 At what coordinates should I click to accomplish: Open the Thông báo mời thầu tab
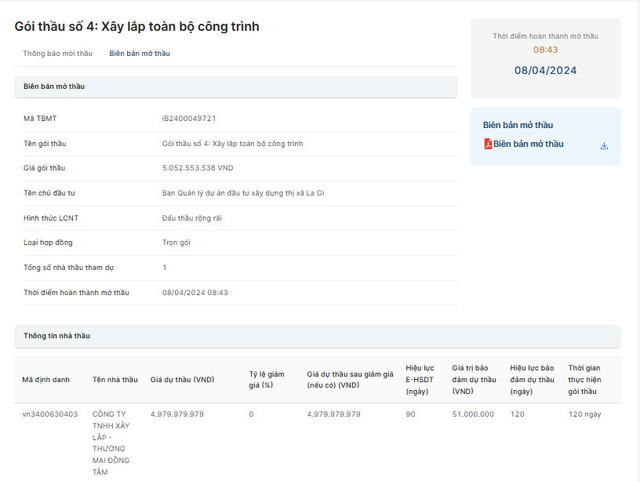click(x=58, y=53)
